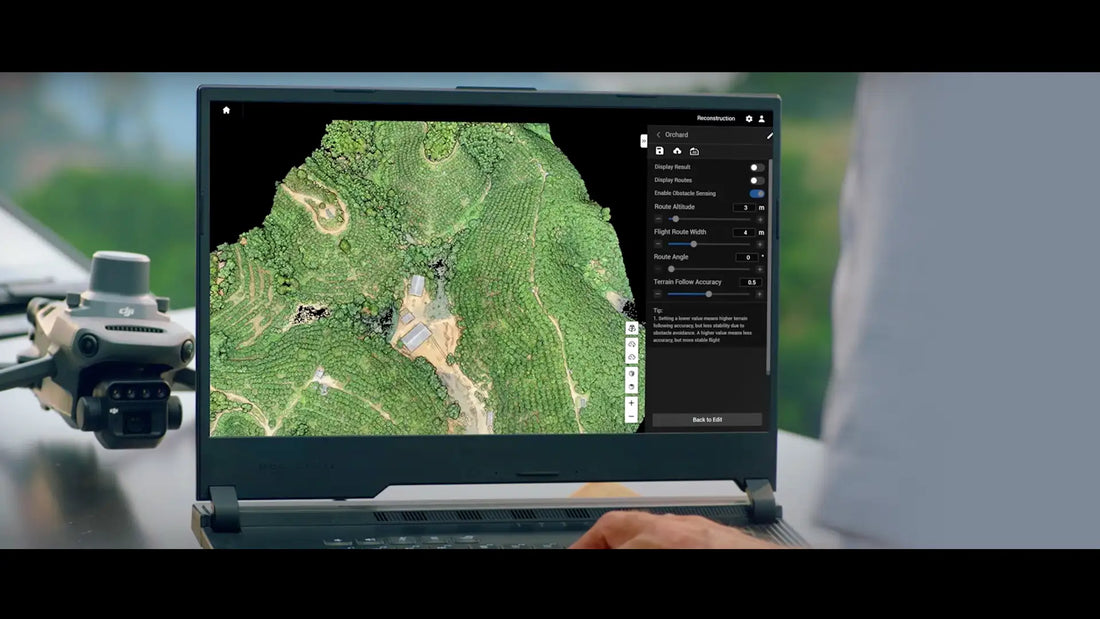
Task: Go back using the Orchard chevron
Action: [x=659, y=135]
